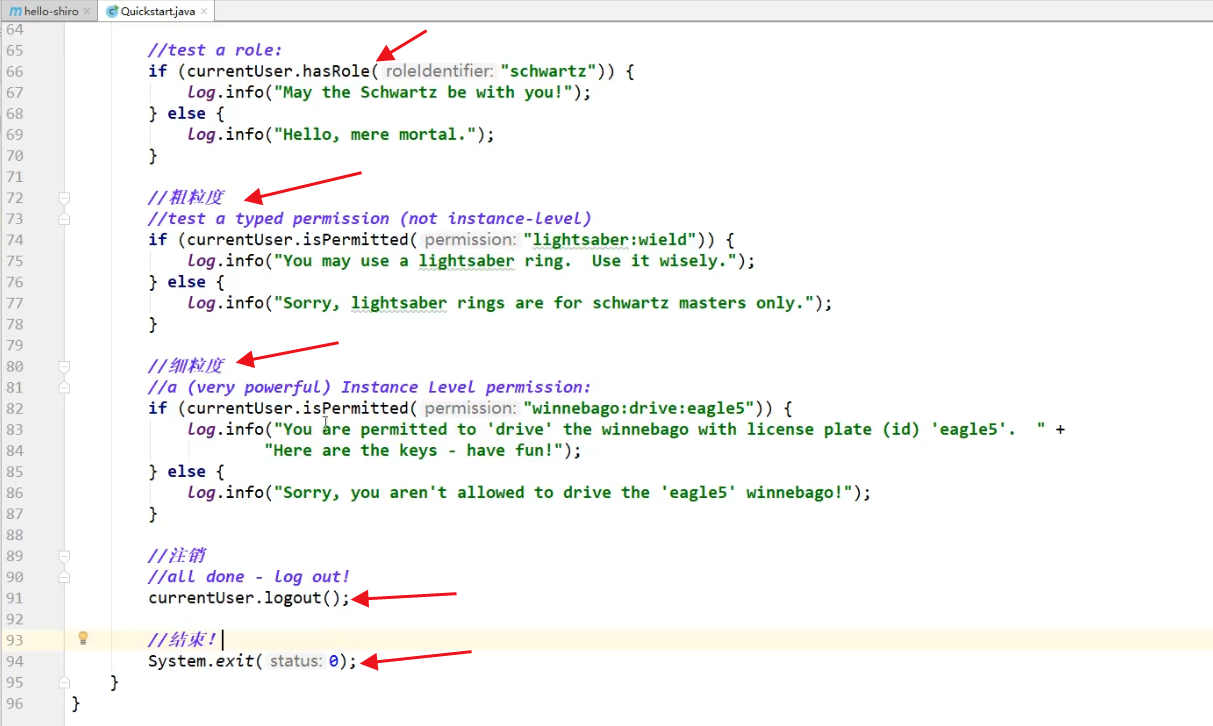Switch to the hello-shiro editor tab
The width and height of the screenshot is (1213, 726).
[x=50, y=11]
